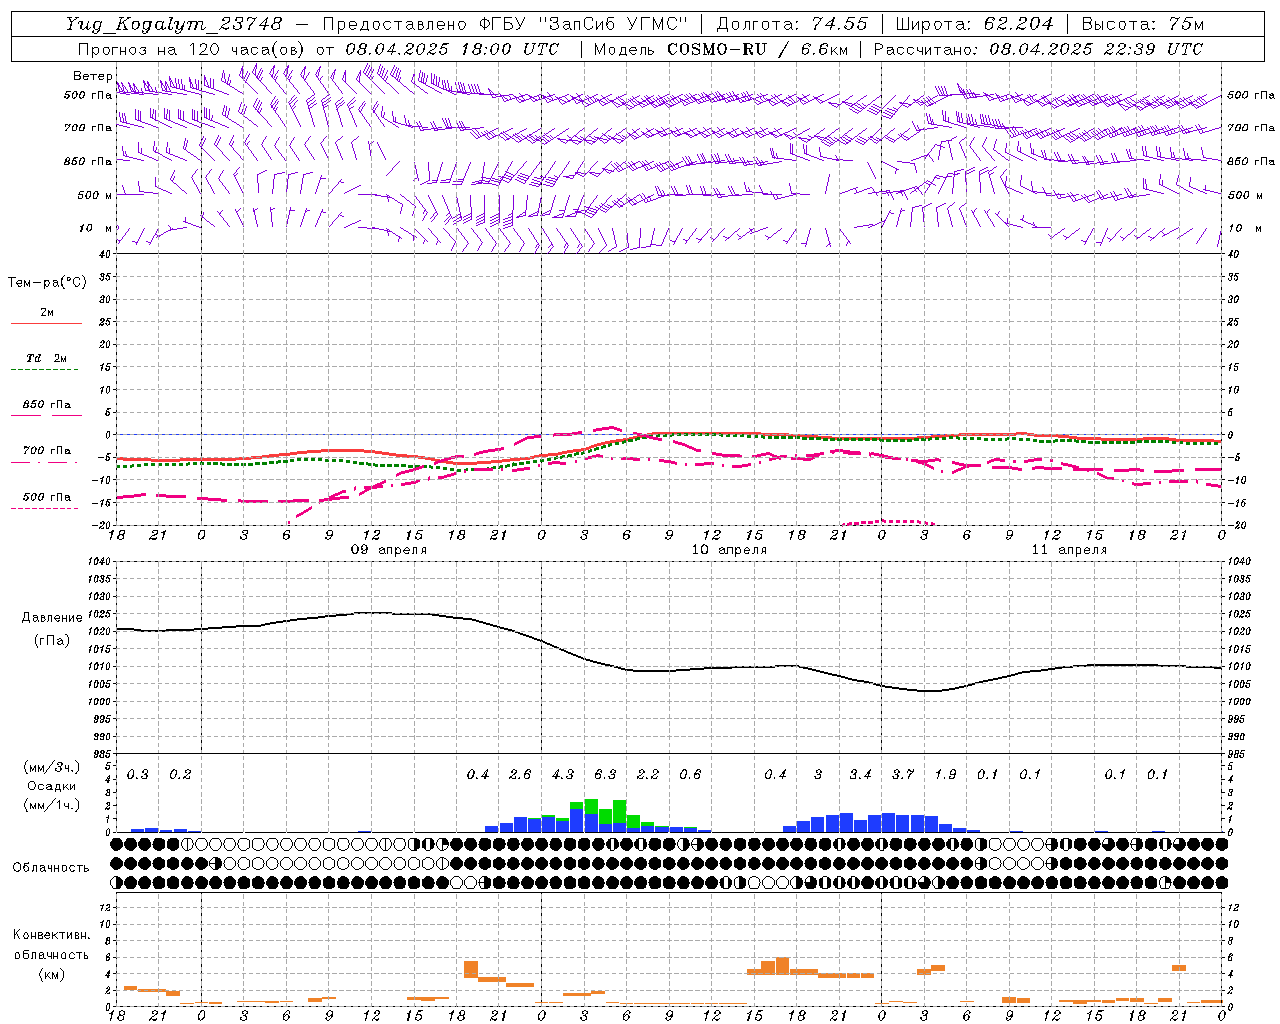Select the 0.3 precipitation total value
Image resolution: width=1280 pixels, height=1024 pixels.
[x=138, y=774]
